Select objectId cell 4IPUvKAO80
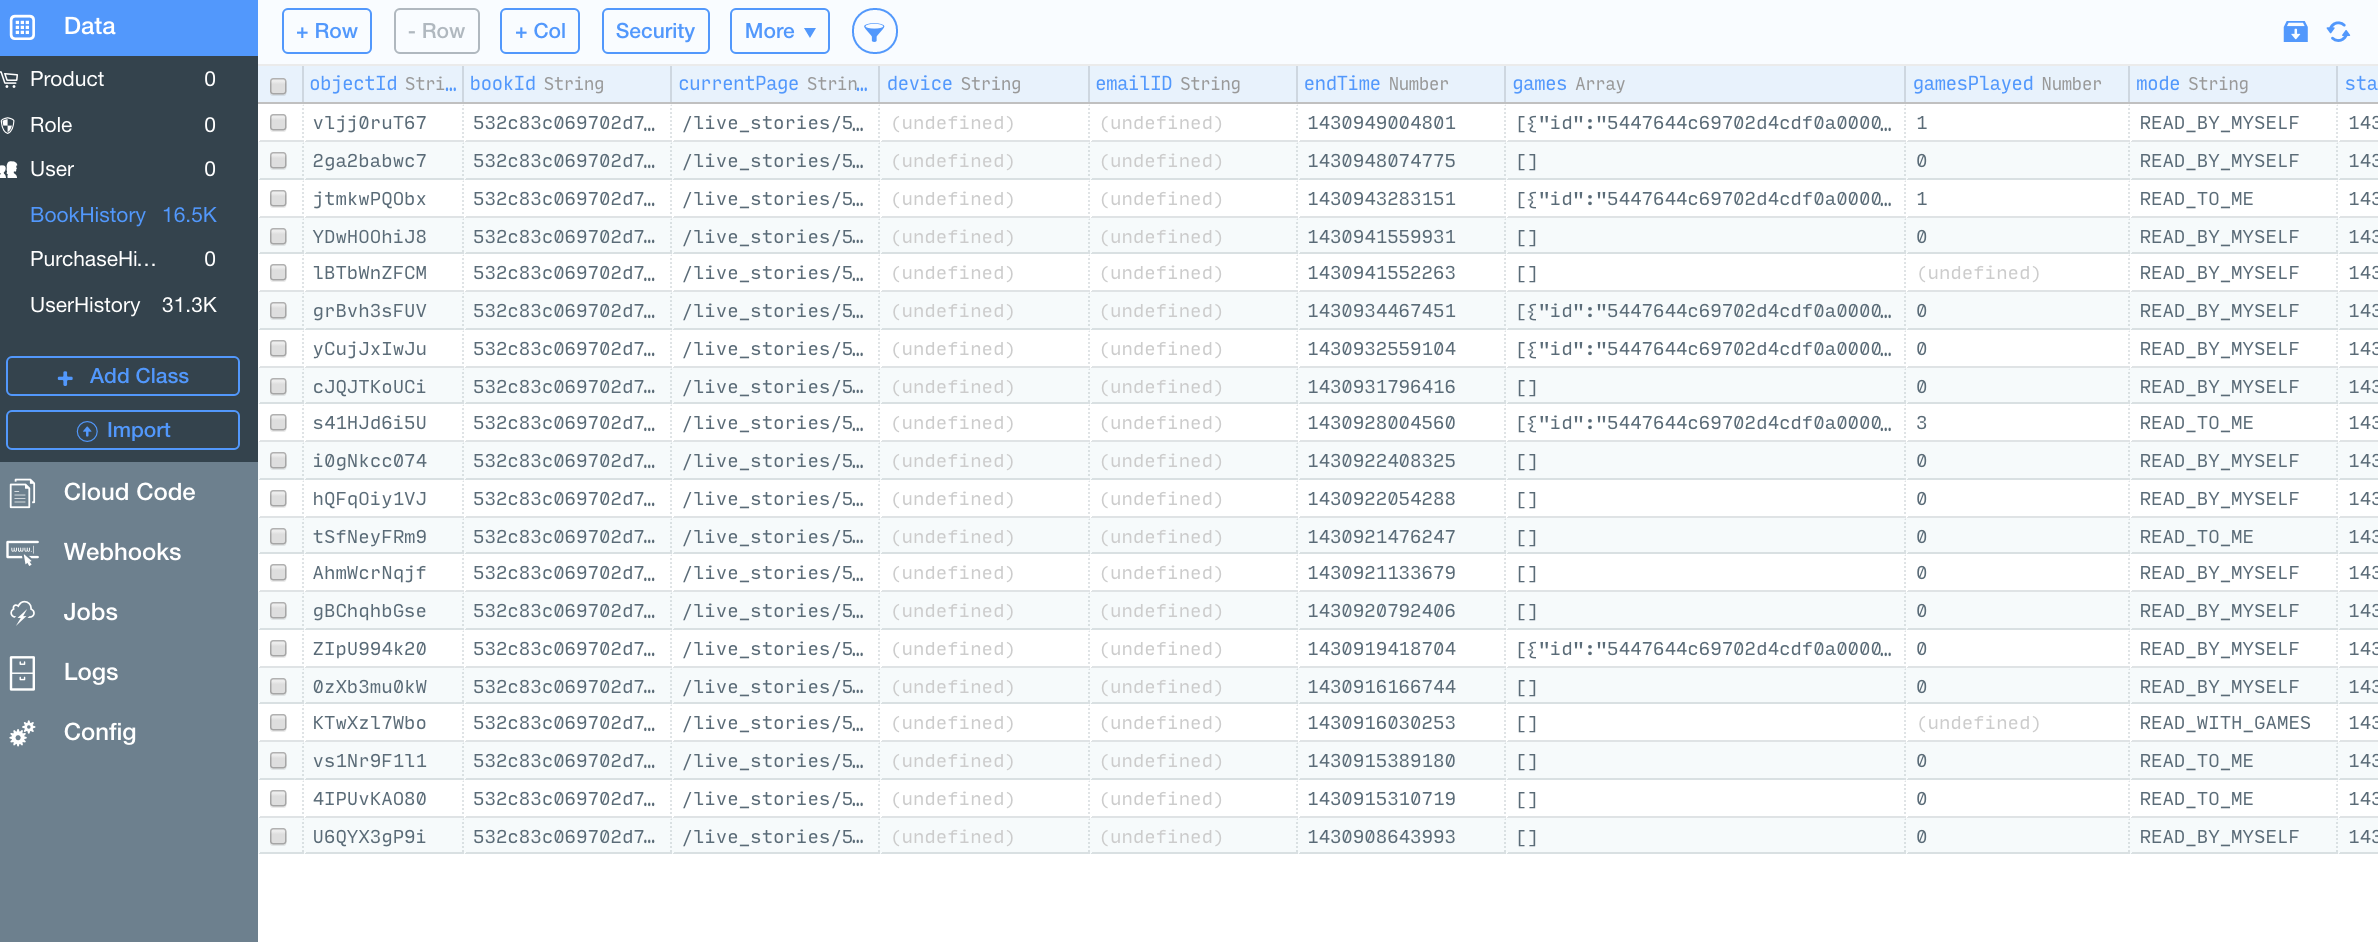2378x942 pixels. (382, 799)
